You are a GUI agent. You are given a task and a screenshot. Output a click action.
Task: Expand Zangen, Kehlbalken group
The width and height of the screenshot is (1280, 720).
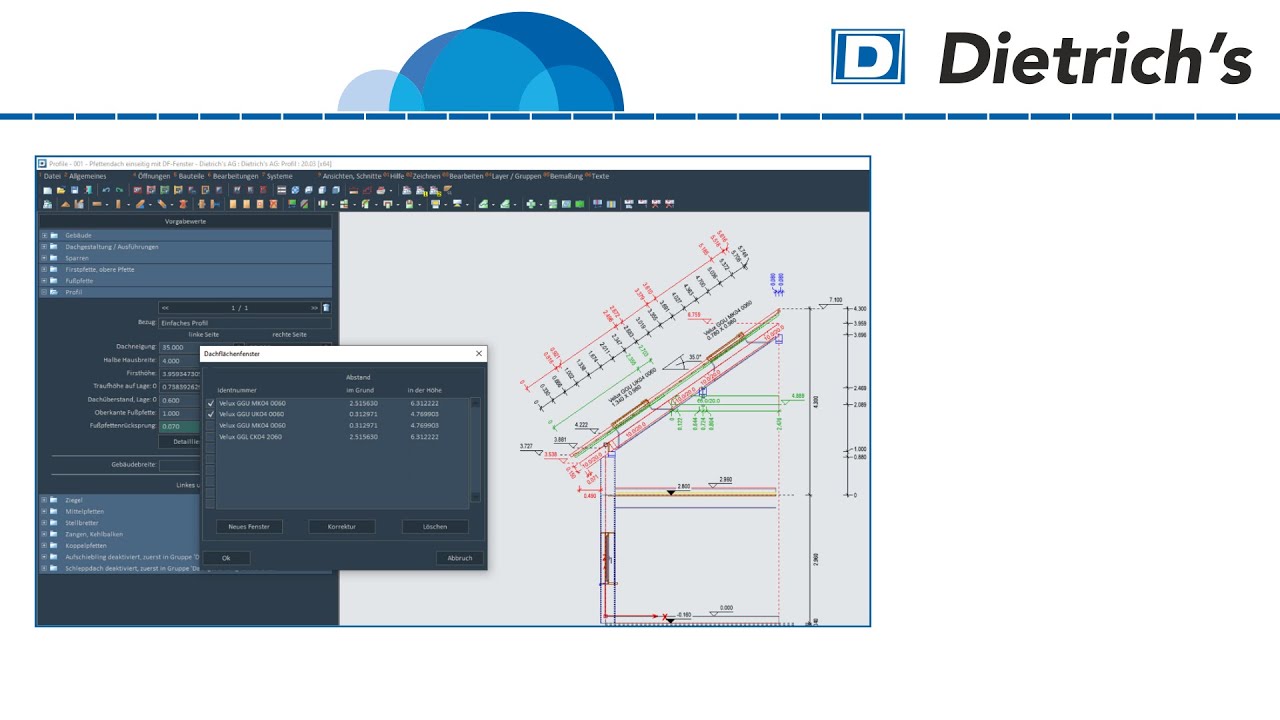pyautogui.click(x=44, y=534)
